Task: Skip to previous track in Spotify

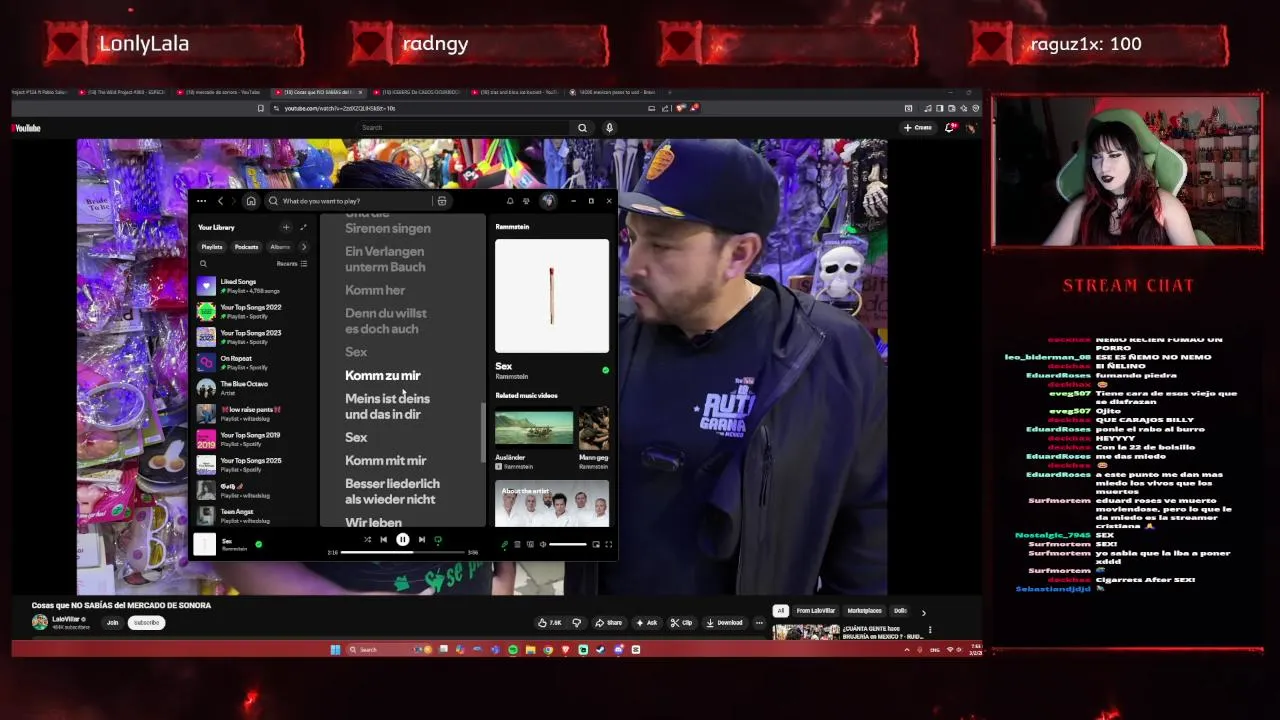Action: coord(383,540)
